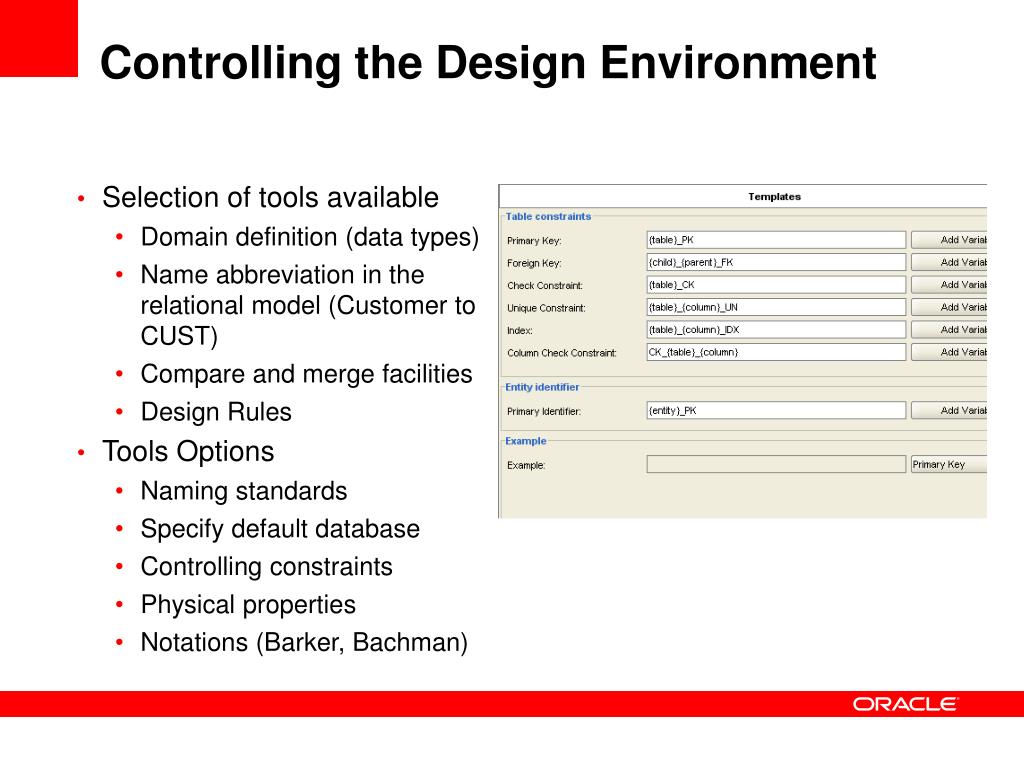Click the 'Compare and merge facilities' bullet
The height and width of the screenshot is (768, 1024).
(306, 374)
